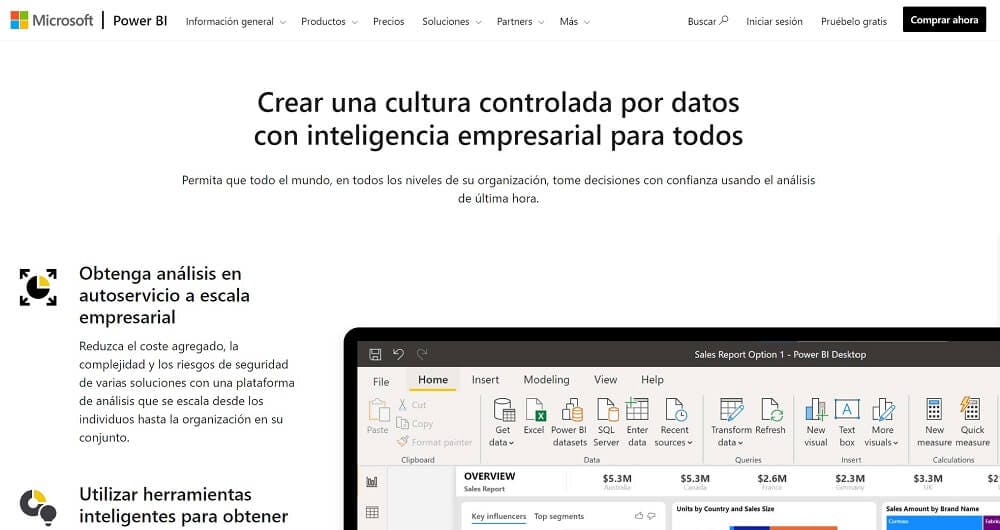
Task: Open the View ribbon tab
Action: click(605, 379)
